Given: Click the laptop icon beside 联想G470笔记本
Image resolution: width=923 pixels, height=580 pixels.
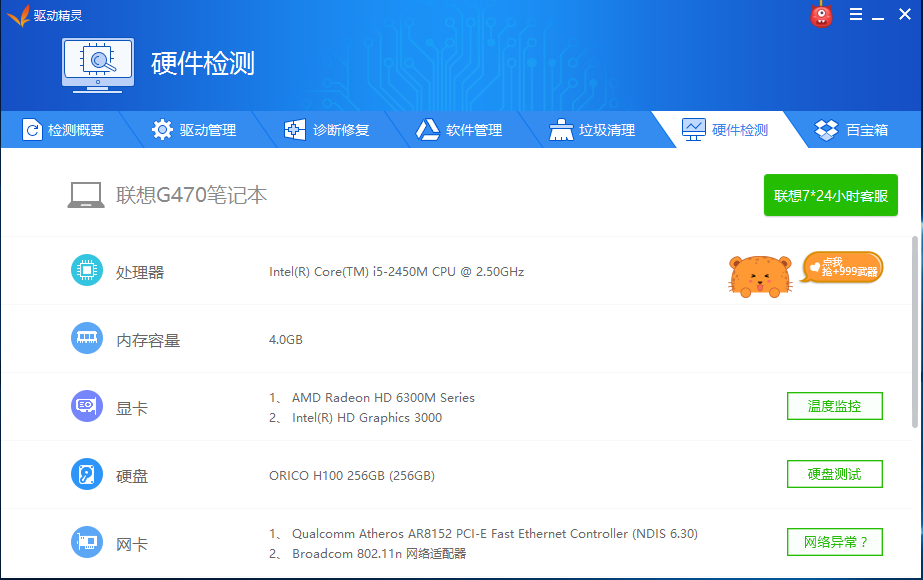Looking at the screenshot, I should coord(86,195).
